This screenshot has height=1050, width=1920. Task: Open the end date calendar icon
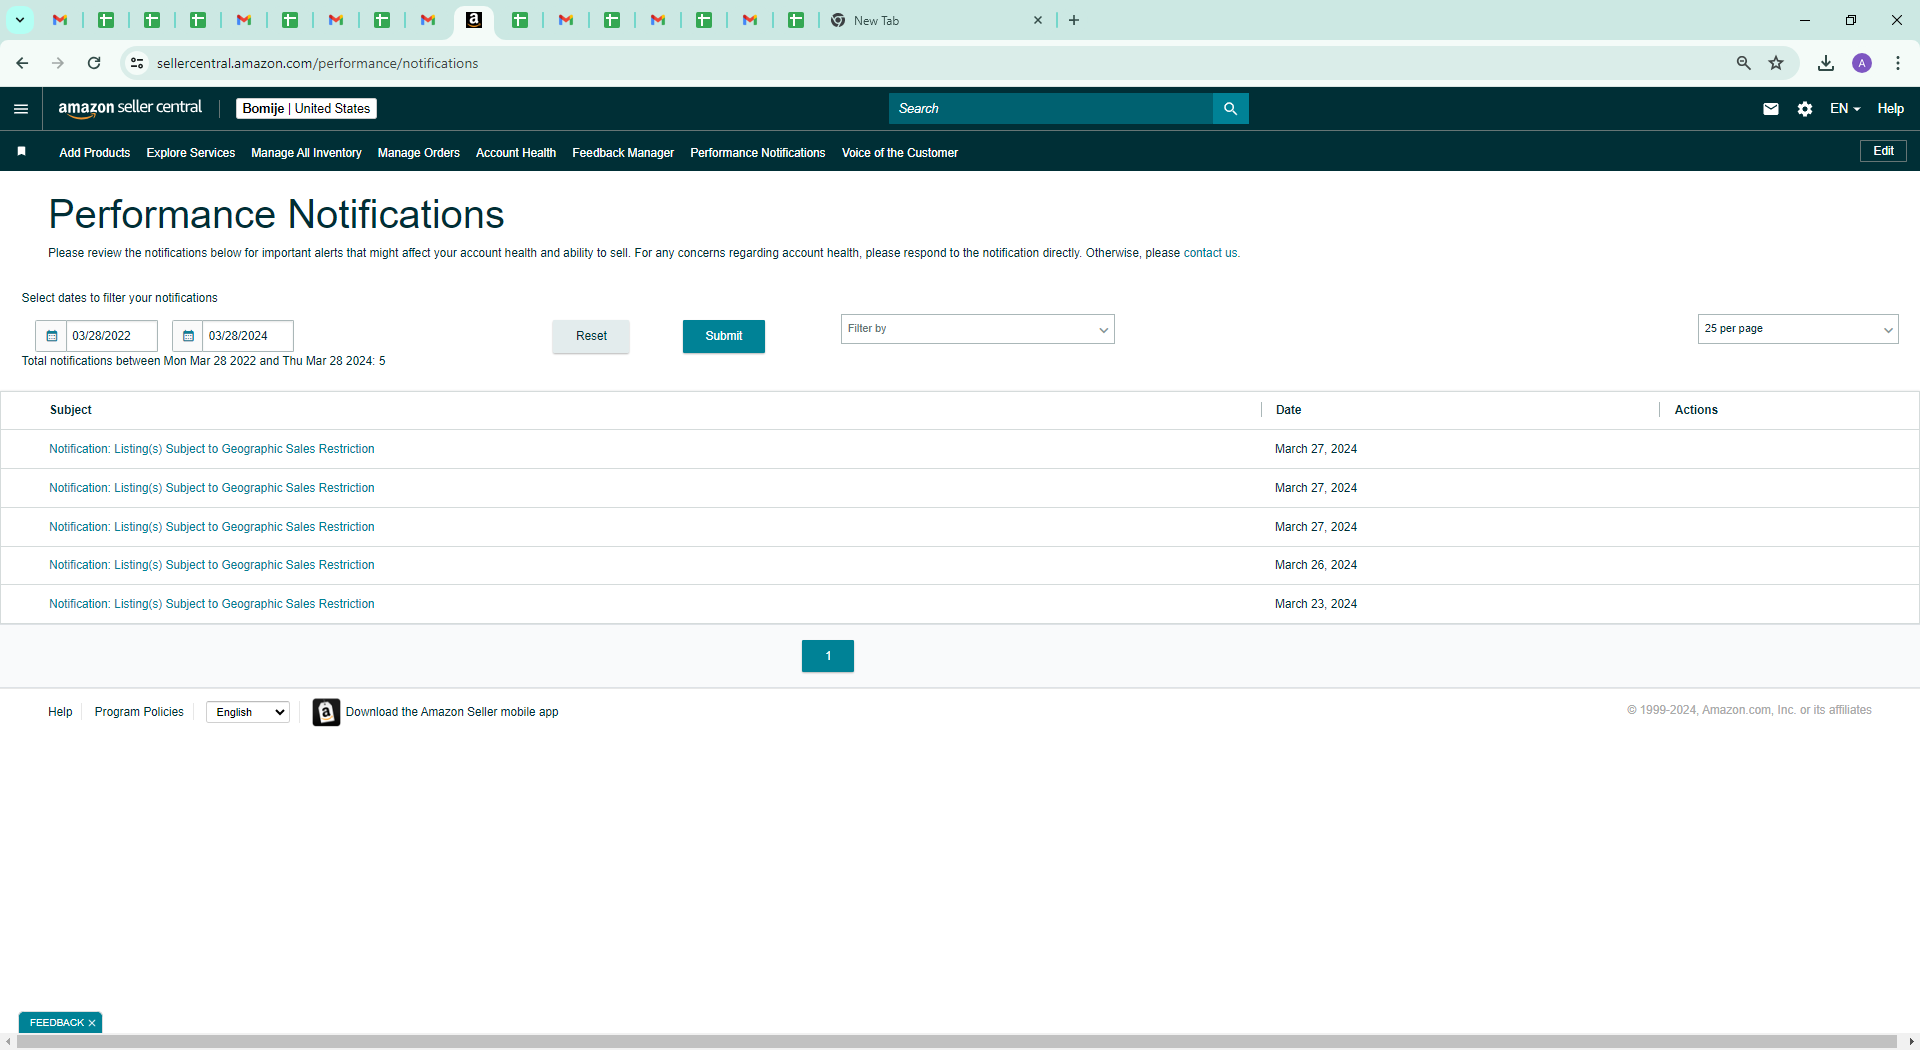coord(188,336)
